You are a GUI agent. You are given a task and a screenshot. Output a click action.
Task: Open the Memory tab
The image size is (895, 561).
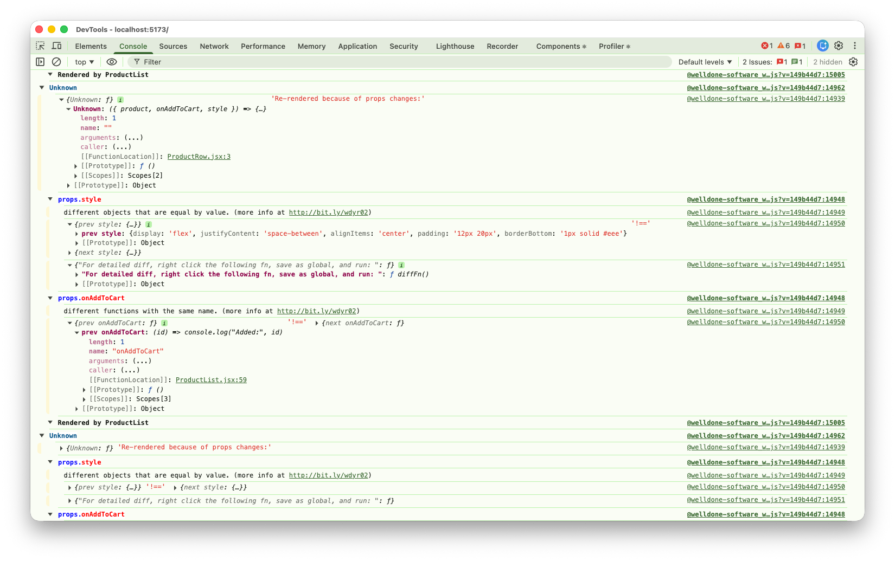pos(311,46)
